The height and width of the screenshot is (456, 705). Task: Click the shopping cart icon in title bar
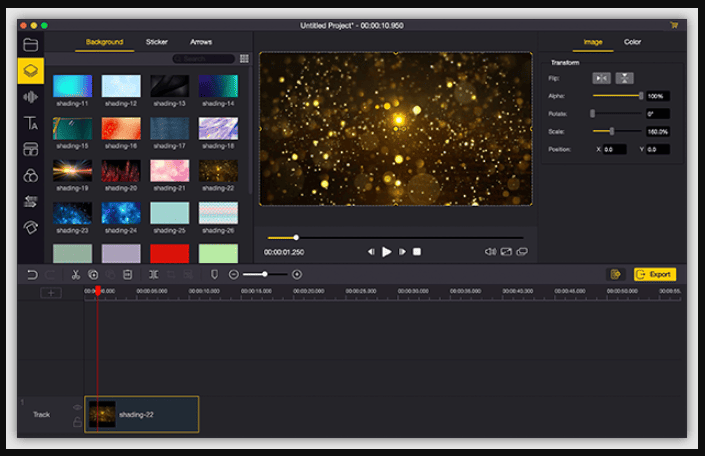click(x=674, y=25)
